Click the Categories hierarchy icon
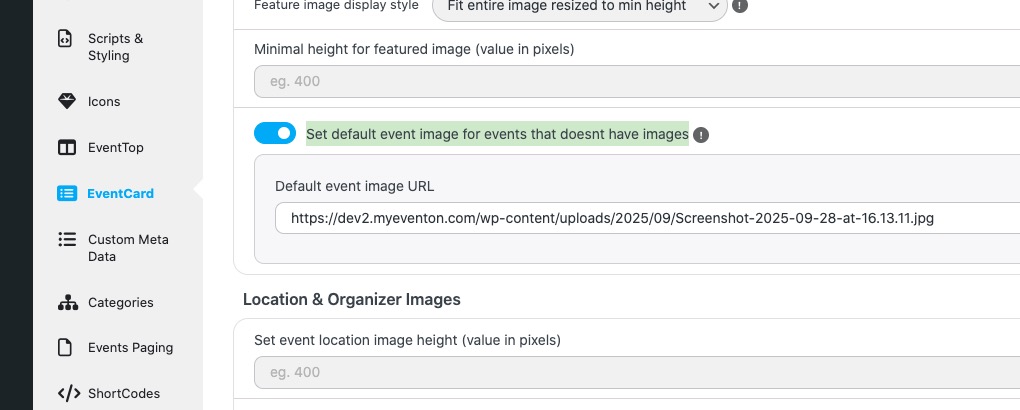The image size is (1020, 410). pos(66,302)
